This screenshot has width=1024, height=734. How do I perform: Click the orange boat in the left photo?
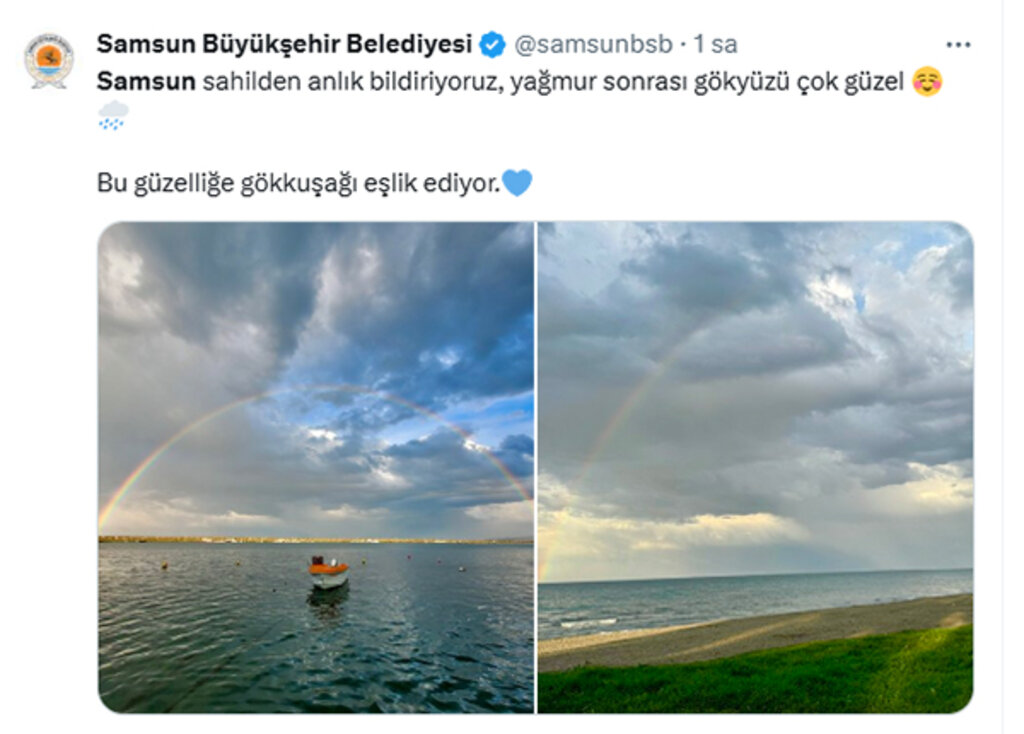click(328, 572)
